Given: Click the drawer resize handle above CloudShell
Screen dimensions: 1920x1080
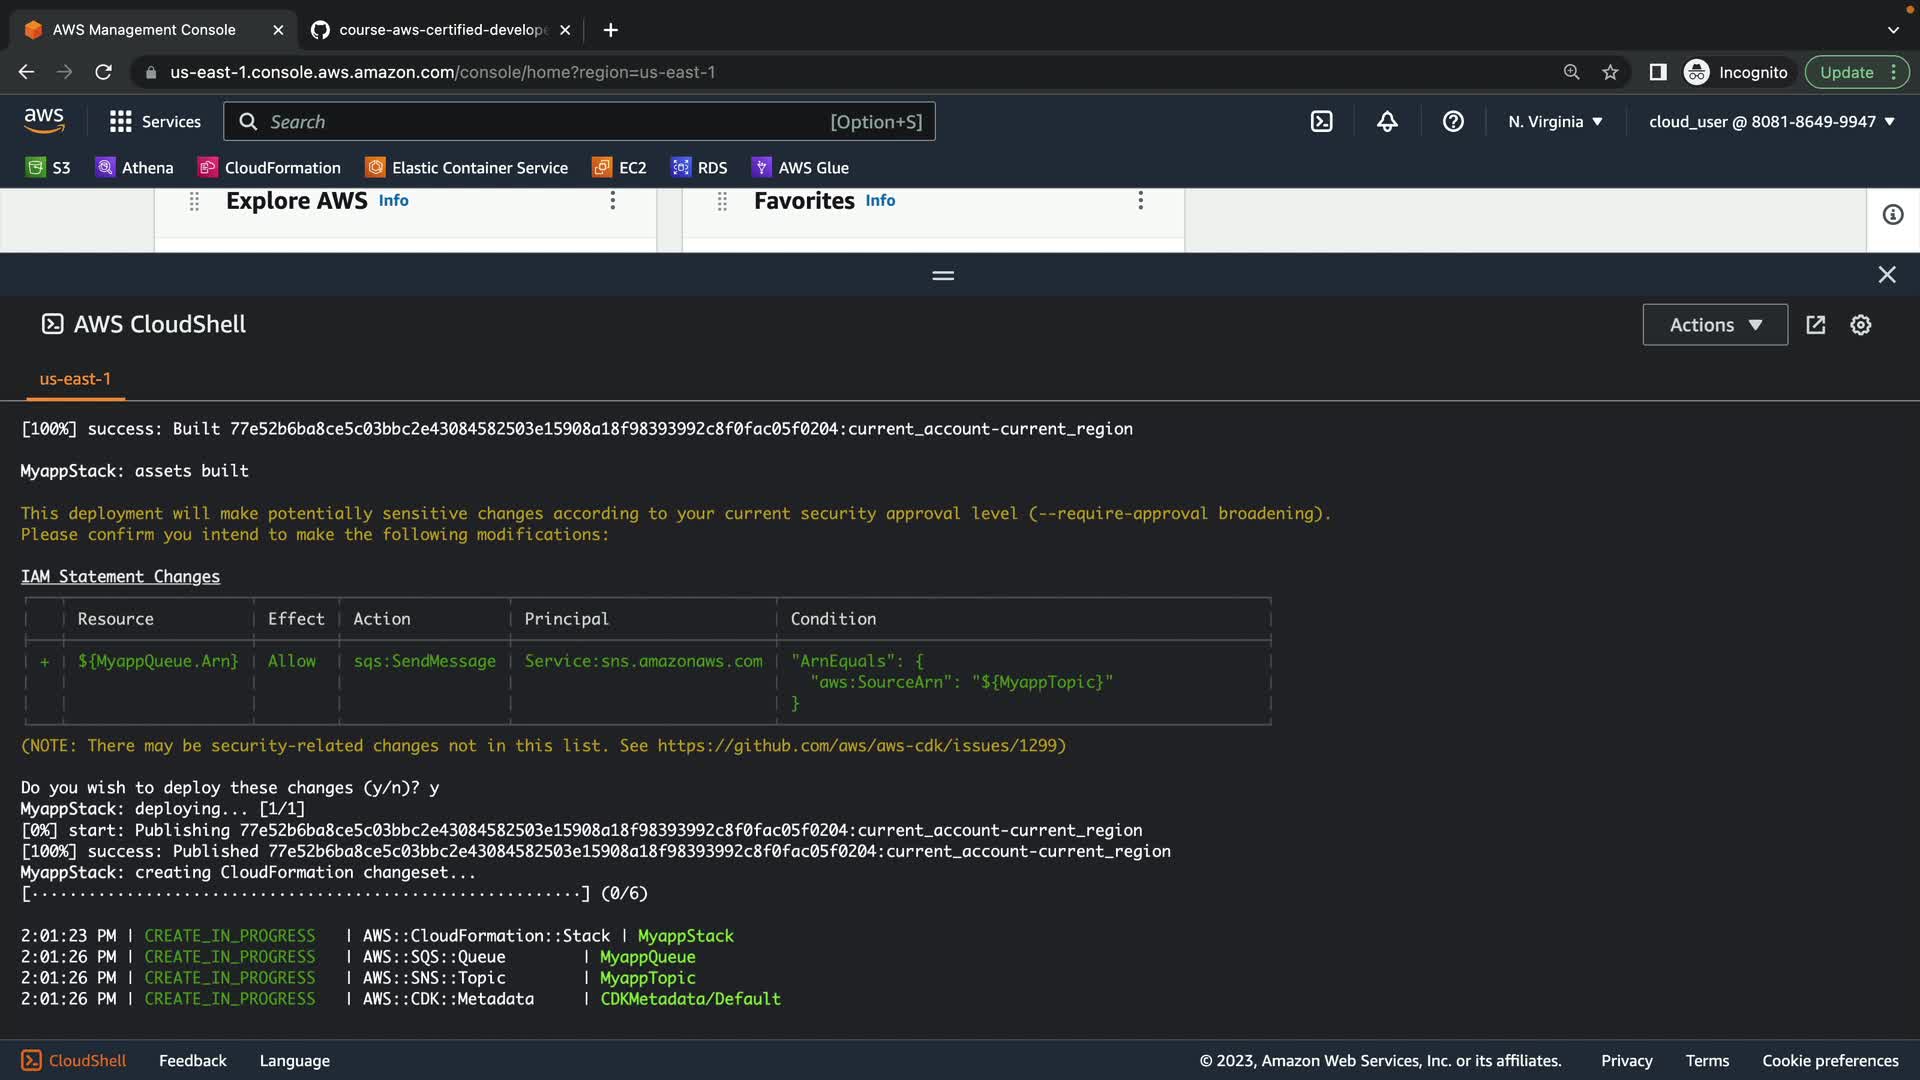Looking at the screenshot, I should tap(942, 275).
